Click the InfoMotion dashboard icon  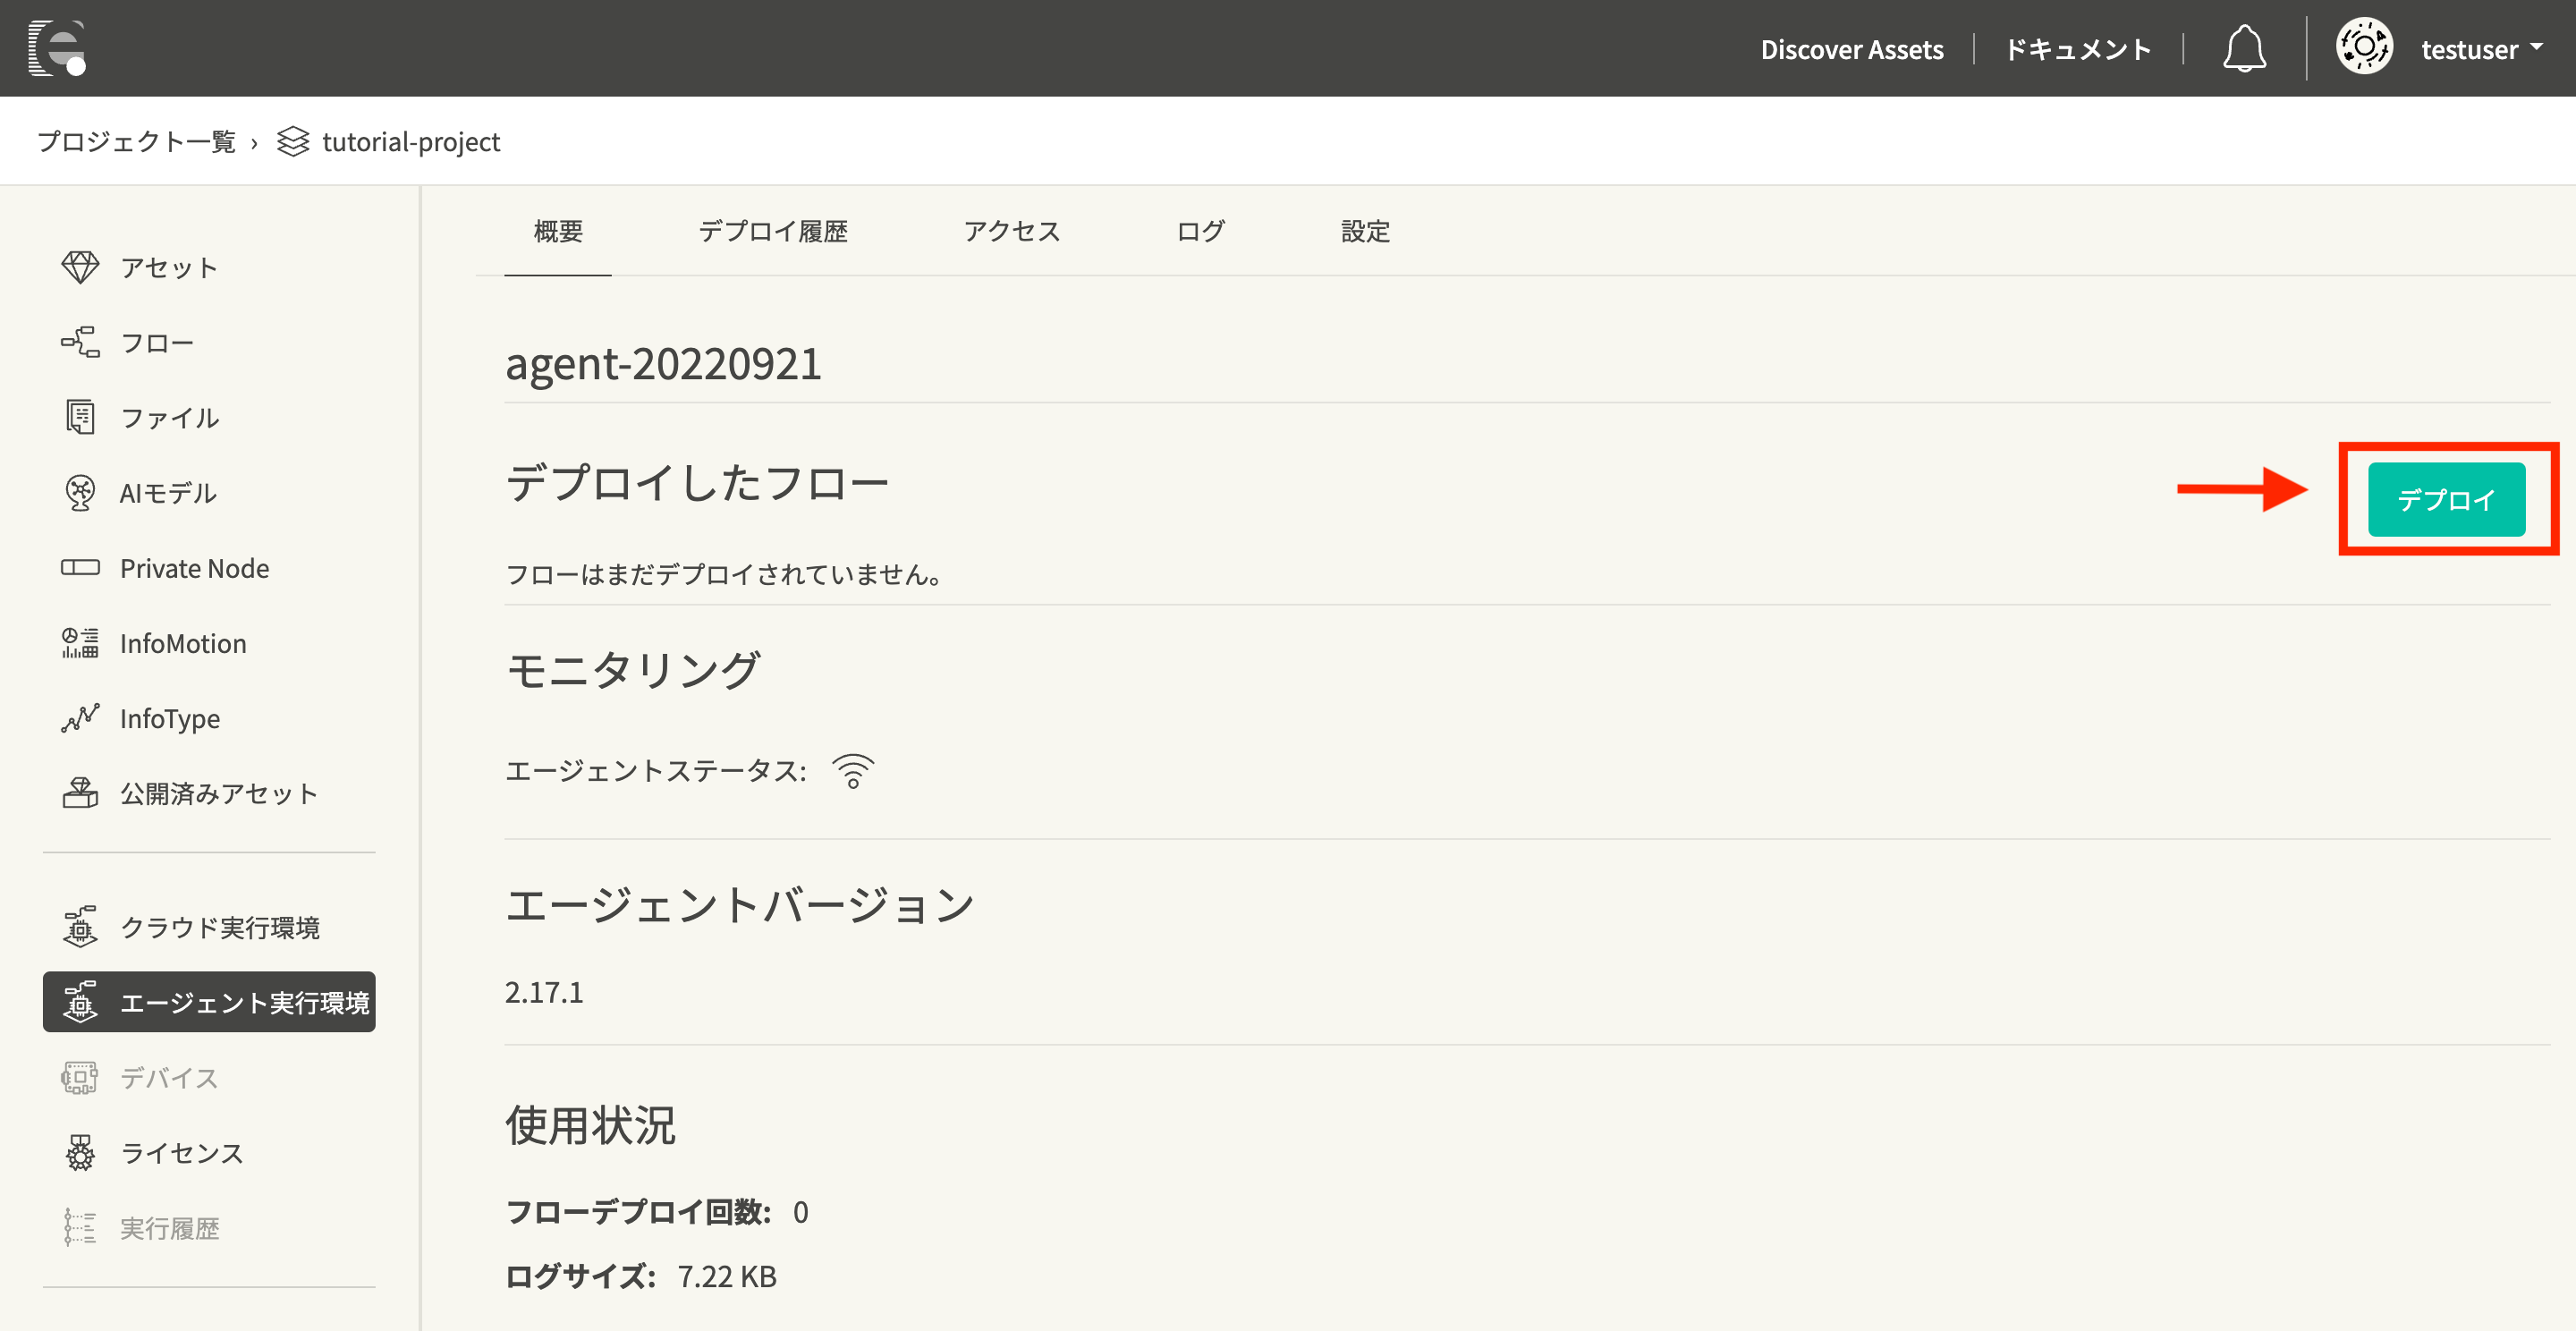pyautogui.click(x=80, y=643)
